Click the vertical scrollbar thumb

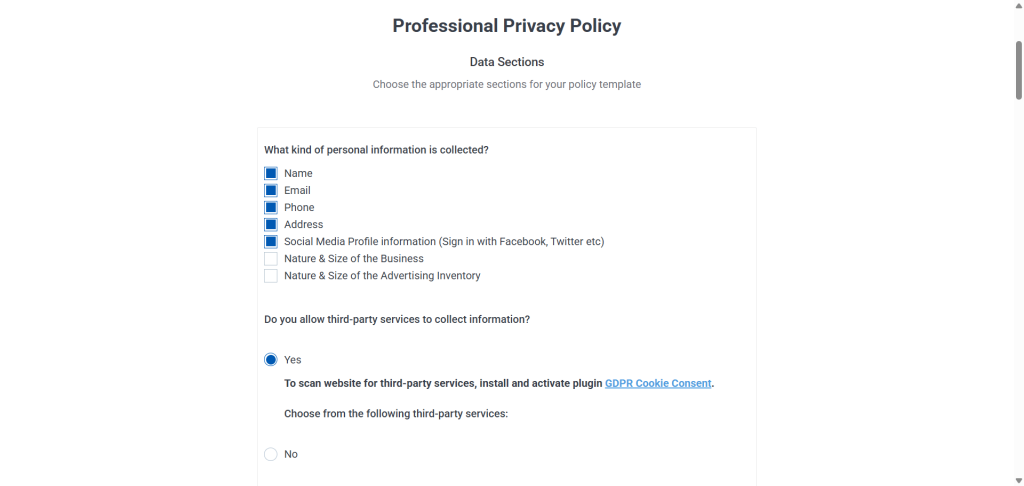pyautogui.click(x=1018, y=70)
